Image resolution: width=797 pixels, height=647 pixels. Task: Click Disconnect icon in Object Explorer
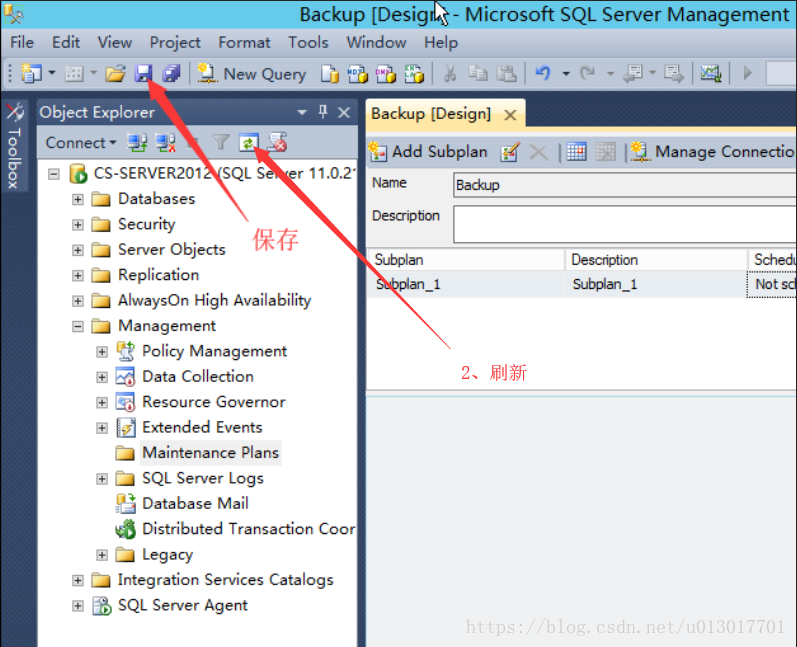pos(165,143)
